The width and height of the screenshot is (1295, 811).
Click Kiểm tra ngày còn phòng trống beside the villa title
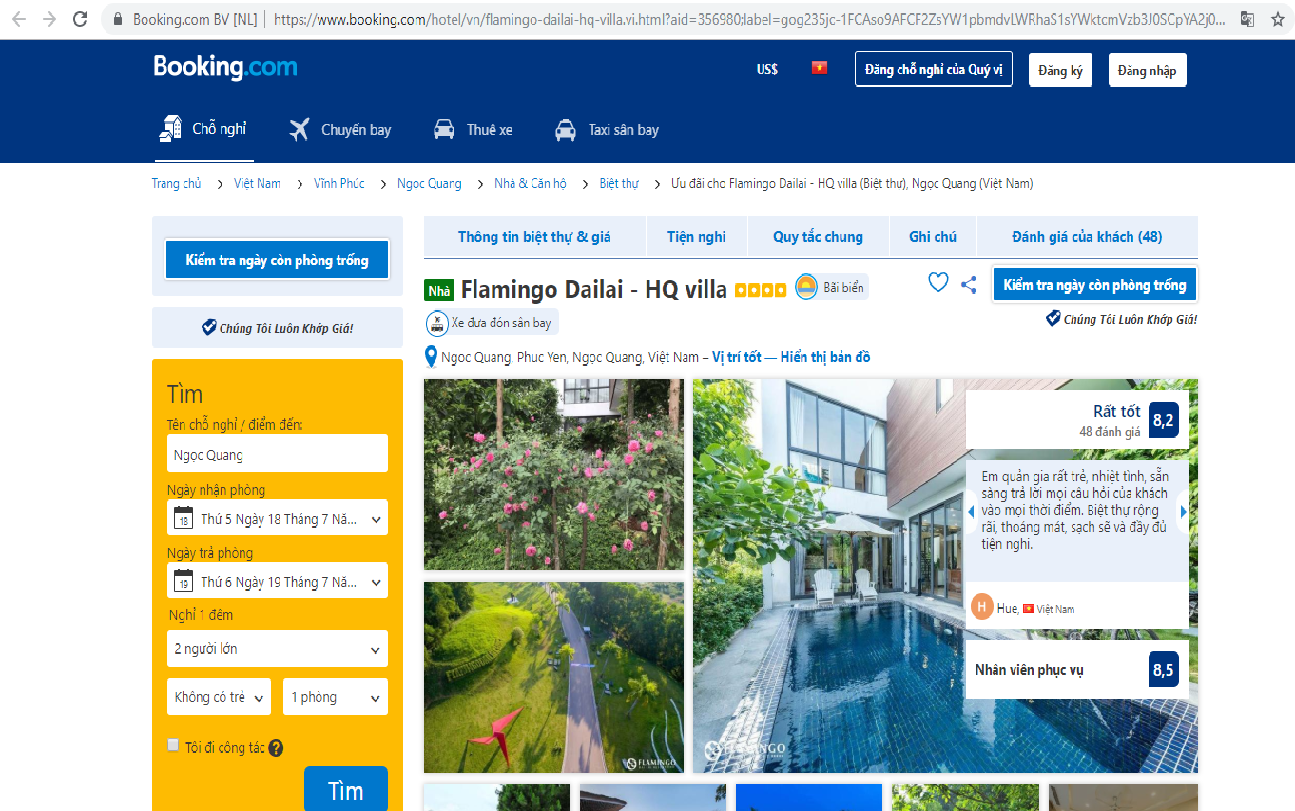click(1094, 284)
